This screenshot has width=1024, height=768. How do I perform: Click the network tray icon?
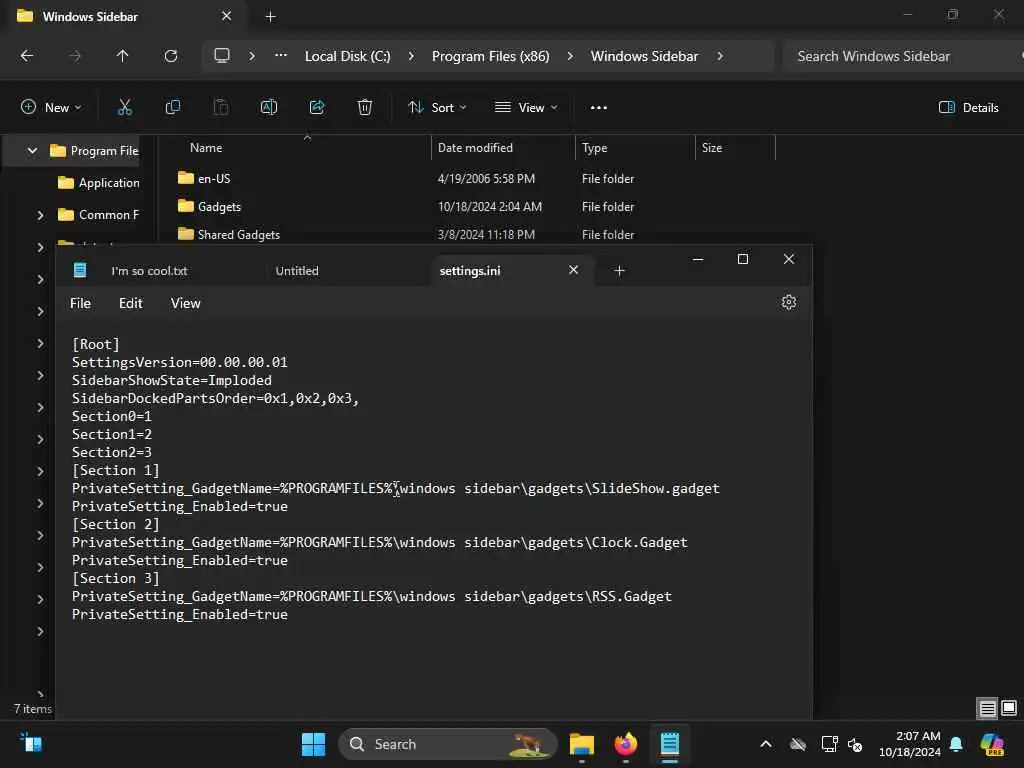829,744
